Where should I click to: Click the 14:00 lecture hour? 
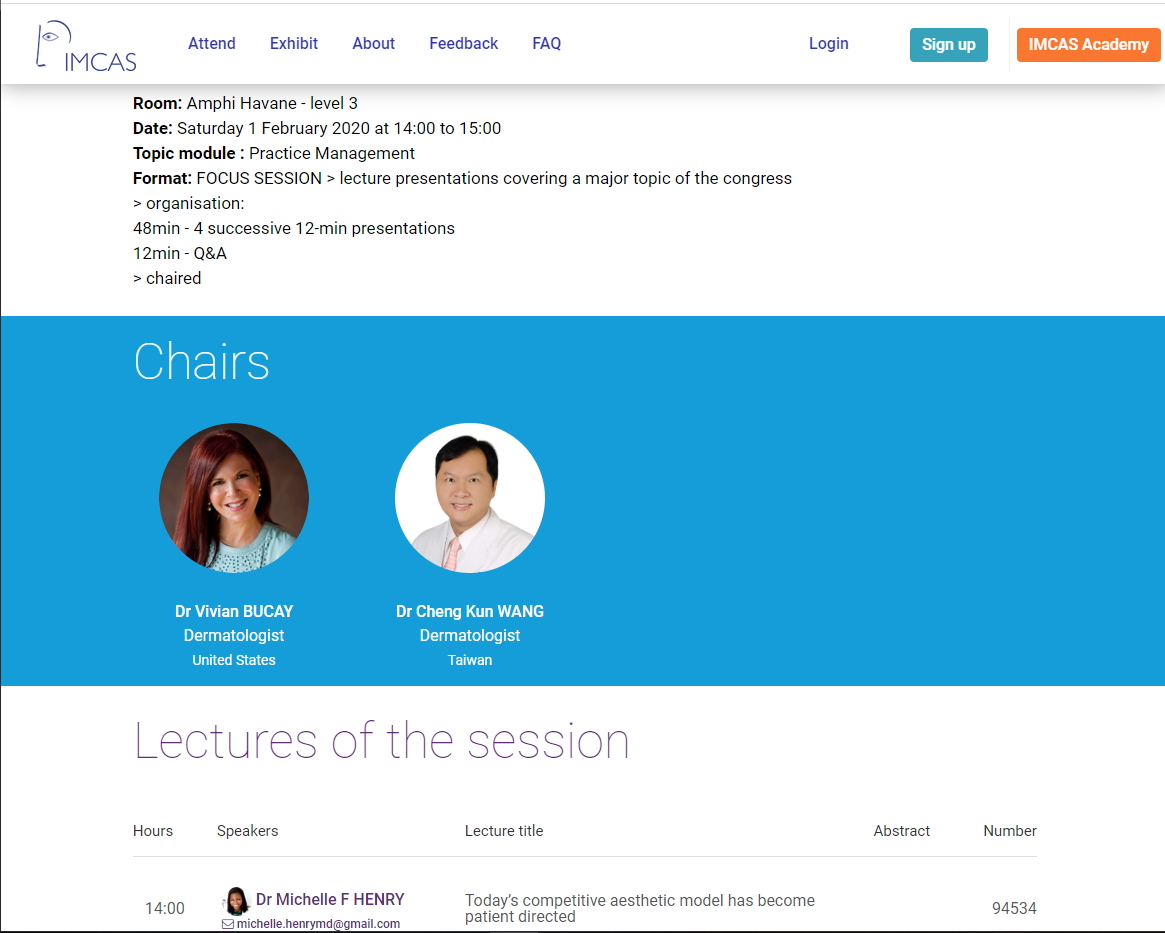click(x=165, y=908)
